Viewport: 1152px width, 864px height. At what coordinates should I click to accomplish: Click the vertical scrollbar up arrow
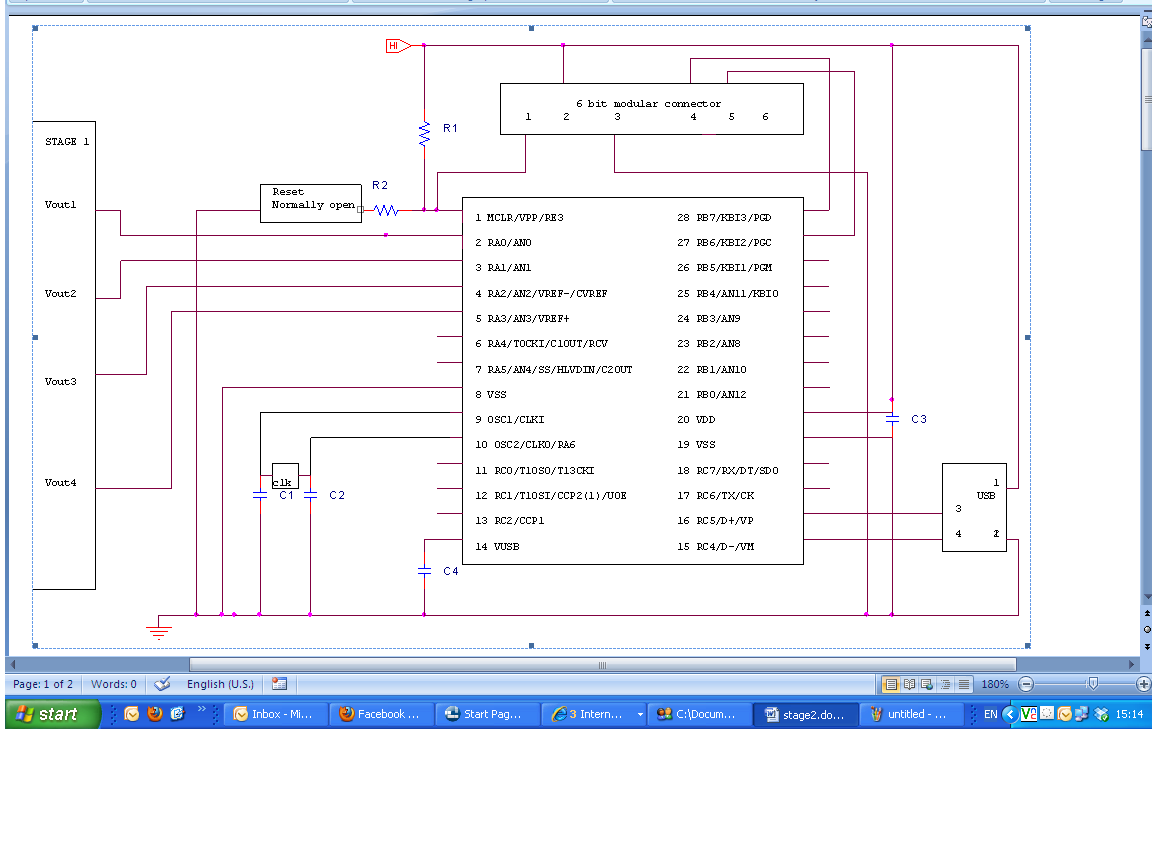1146,40
